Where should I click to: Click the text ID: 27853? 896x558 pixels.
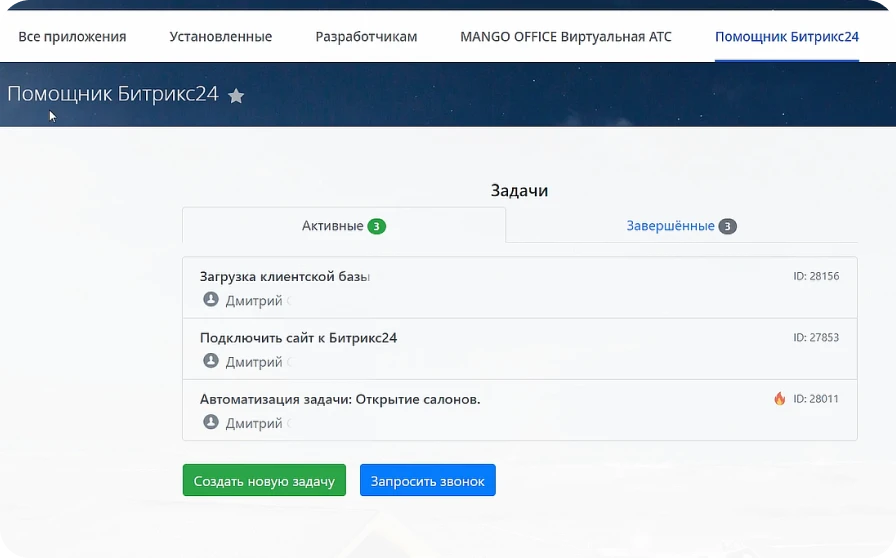pyautogui.click(x=816, y=337)
